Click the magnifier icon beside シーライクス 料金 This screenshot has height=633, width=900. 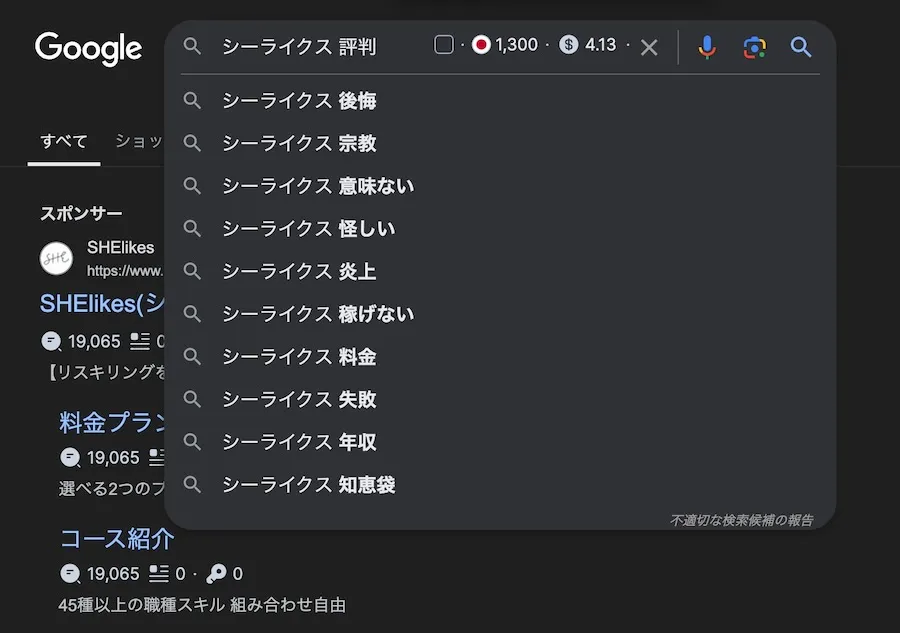tap(192, 357)
